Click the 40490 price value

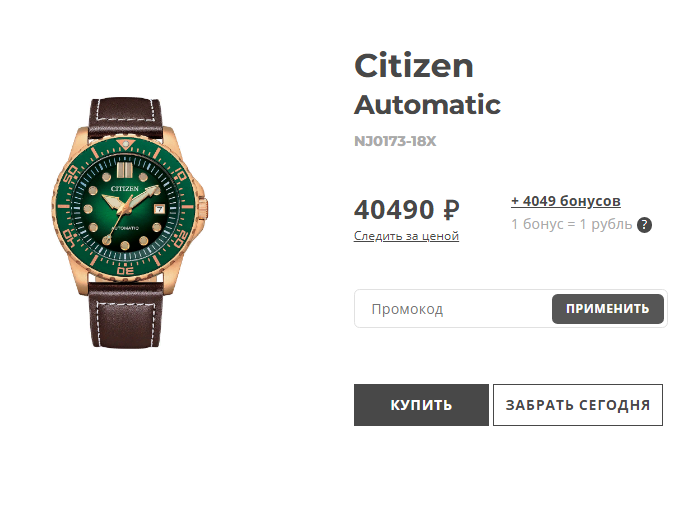(x=394, y=210)
